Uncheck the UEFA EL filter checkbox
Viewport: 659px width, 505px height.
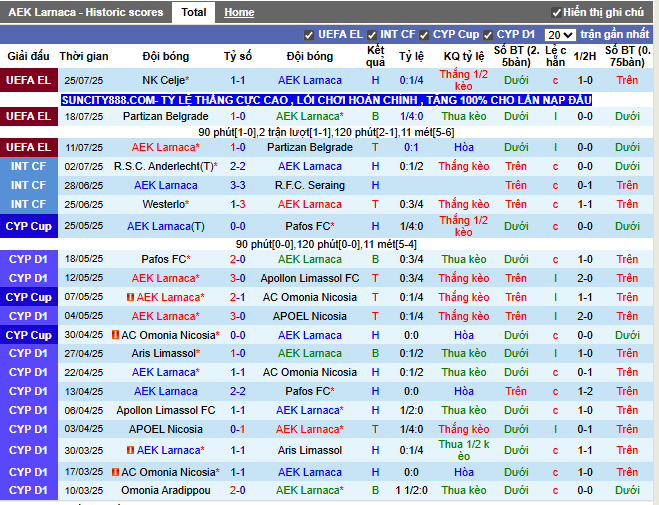pyautogui.click(x=308, y=35)
